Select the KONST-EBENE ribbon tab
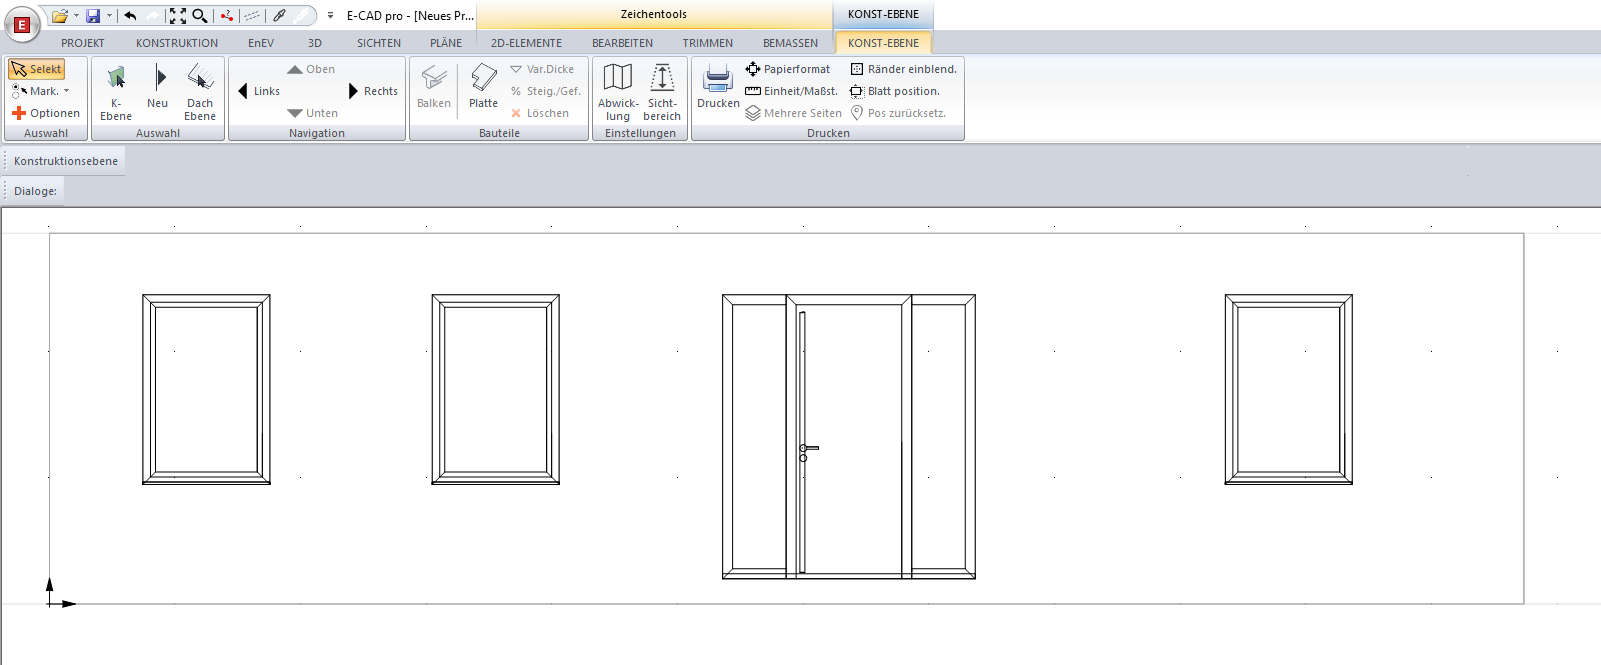Image resolution: width=1601 pixels, height=665 pixels. click(883, 43)
